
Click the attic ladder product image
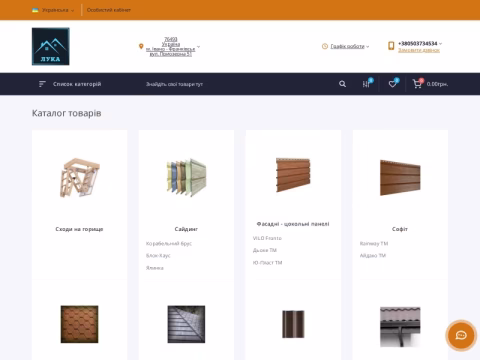pyautogui.click(x=80, y=178)
